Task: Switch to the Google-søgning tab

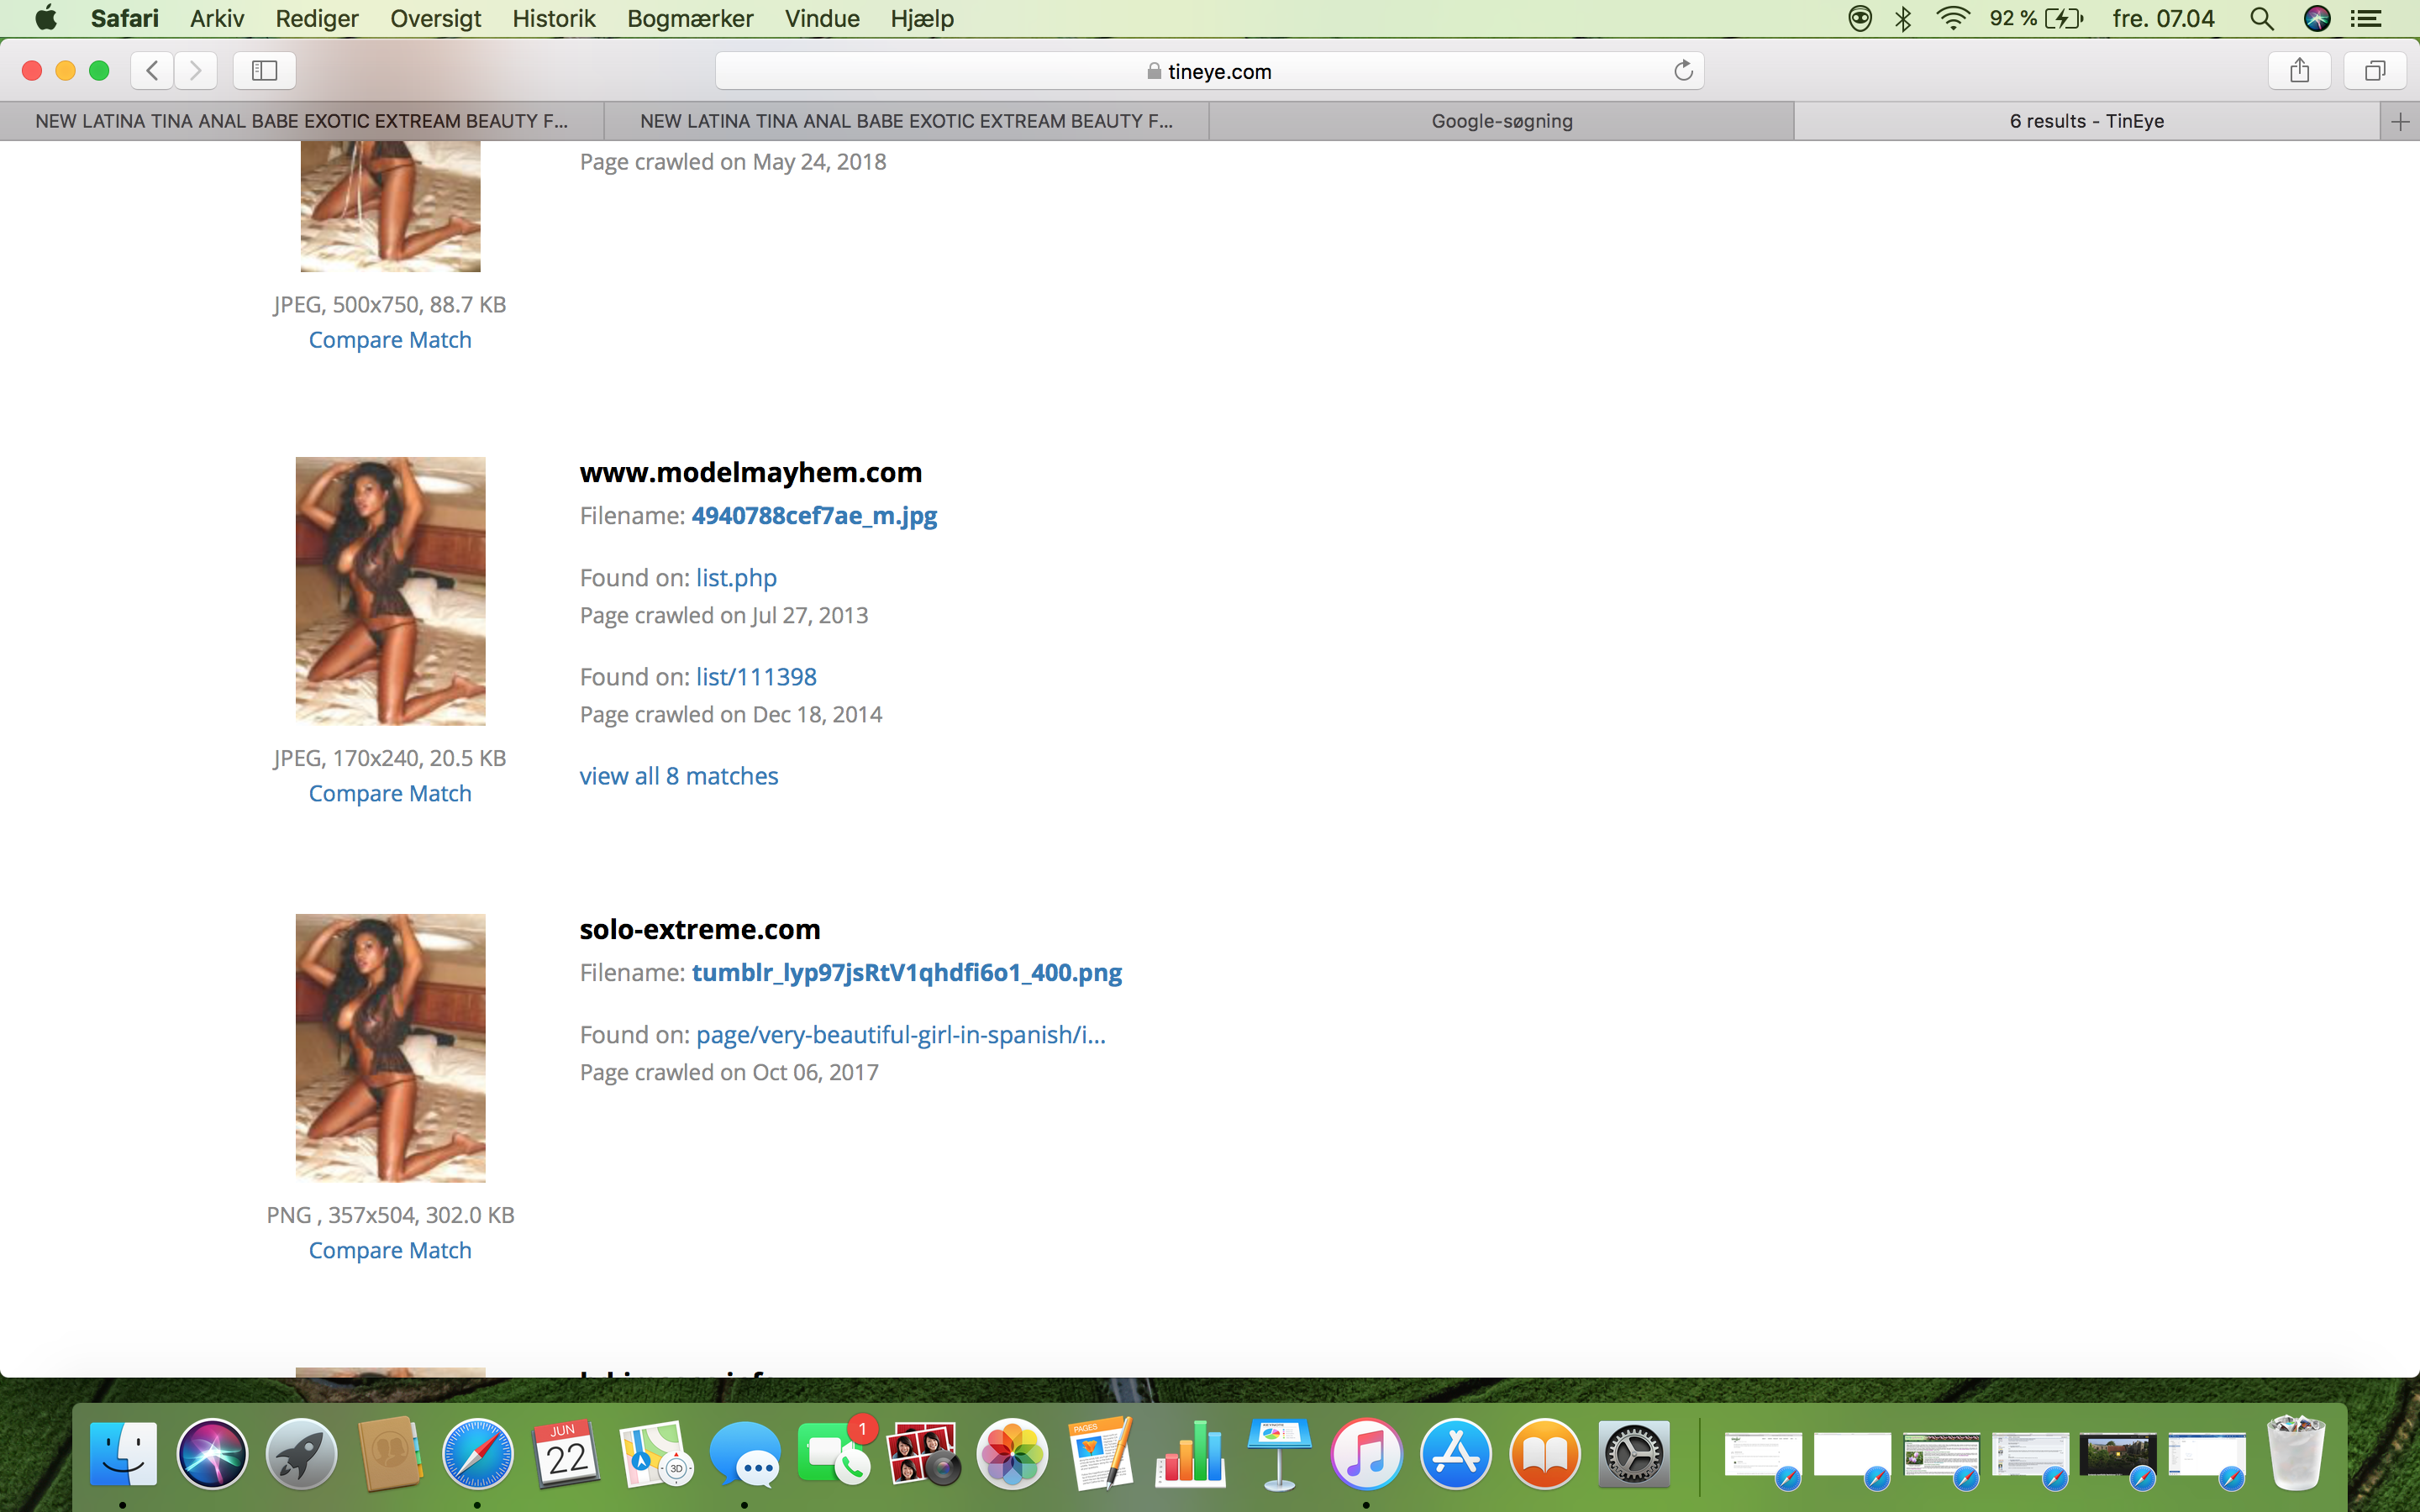Action: [1501, 121]
